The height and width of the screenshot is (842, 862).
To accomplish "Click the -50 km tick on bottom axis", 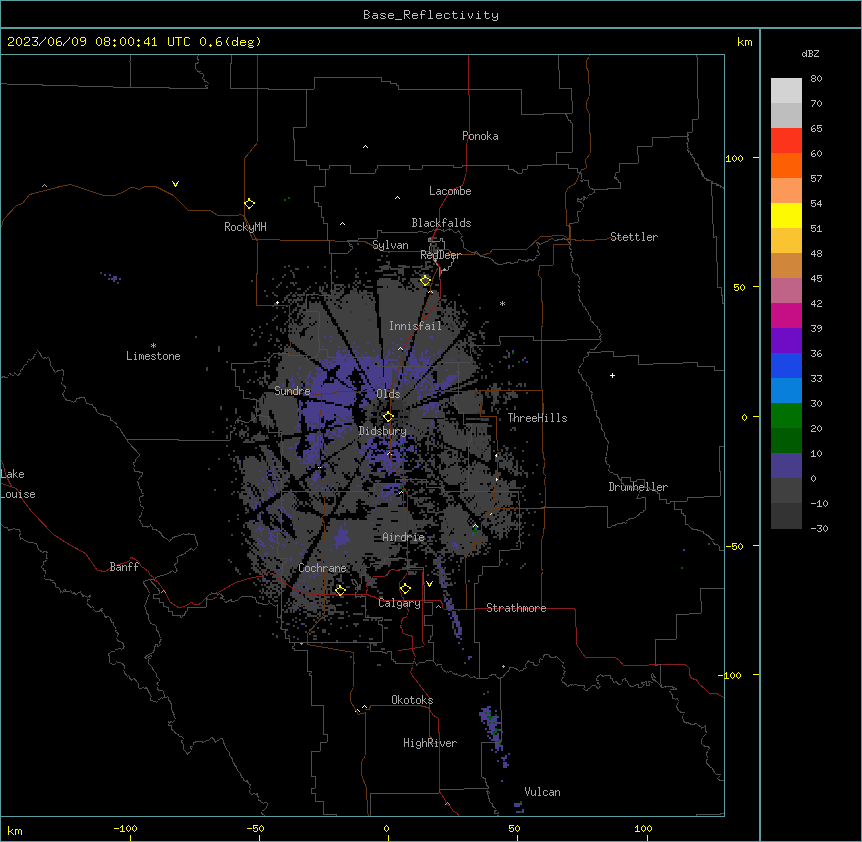I will (x=255, y=828).
